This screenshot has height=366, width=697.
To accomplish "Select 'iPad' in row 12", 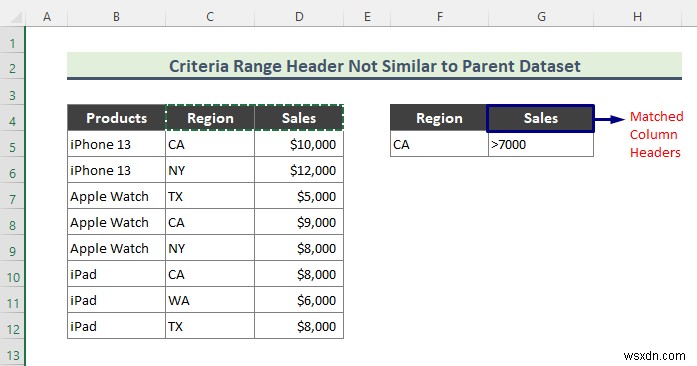I will 116,326.
